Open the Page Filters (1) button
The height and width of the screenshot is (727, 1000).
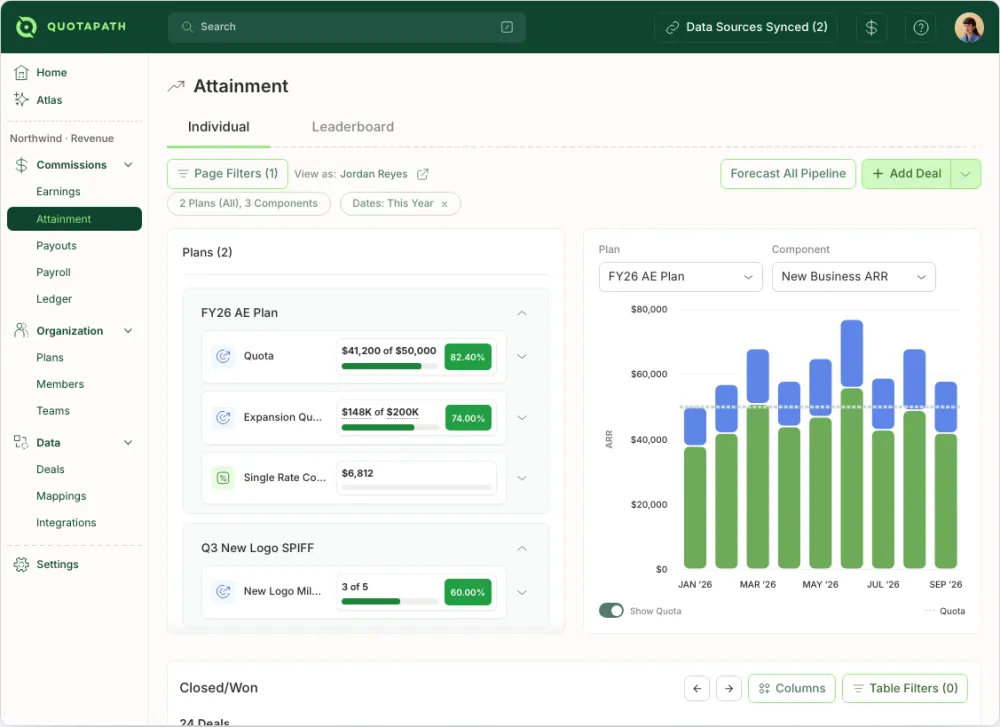[x=228, y=173]
